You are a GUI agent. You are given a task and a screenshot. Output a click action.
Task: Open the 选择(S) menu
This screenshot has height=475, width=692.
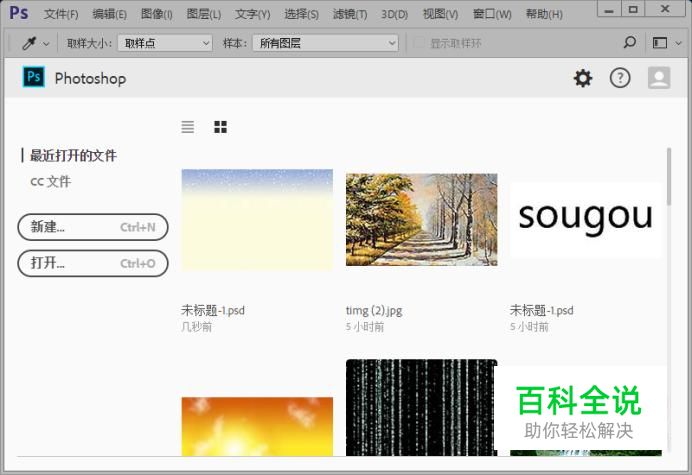[301, 15]
